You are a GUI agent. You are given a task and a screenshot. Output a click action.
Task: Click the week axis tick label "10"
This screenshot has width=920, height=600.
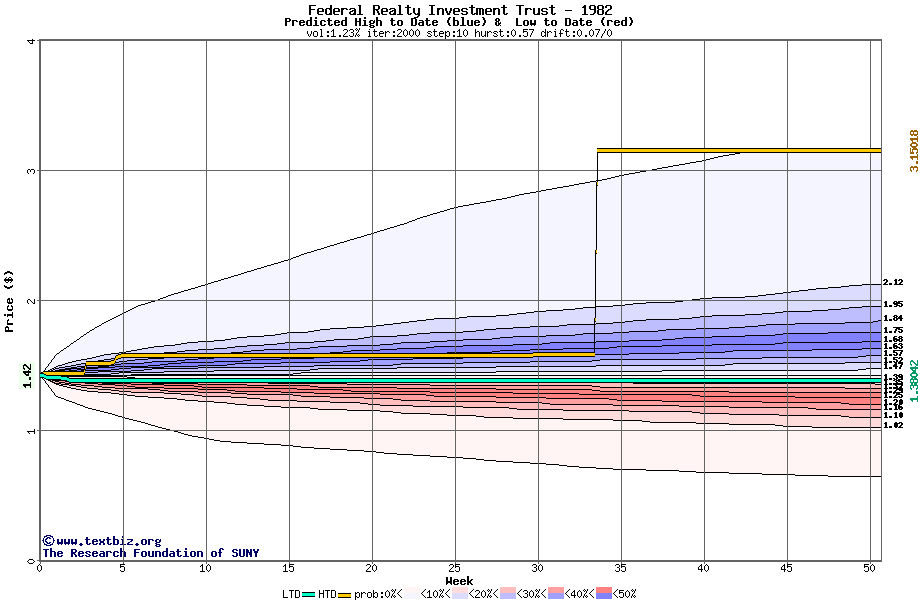(x=205, y=568)
